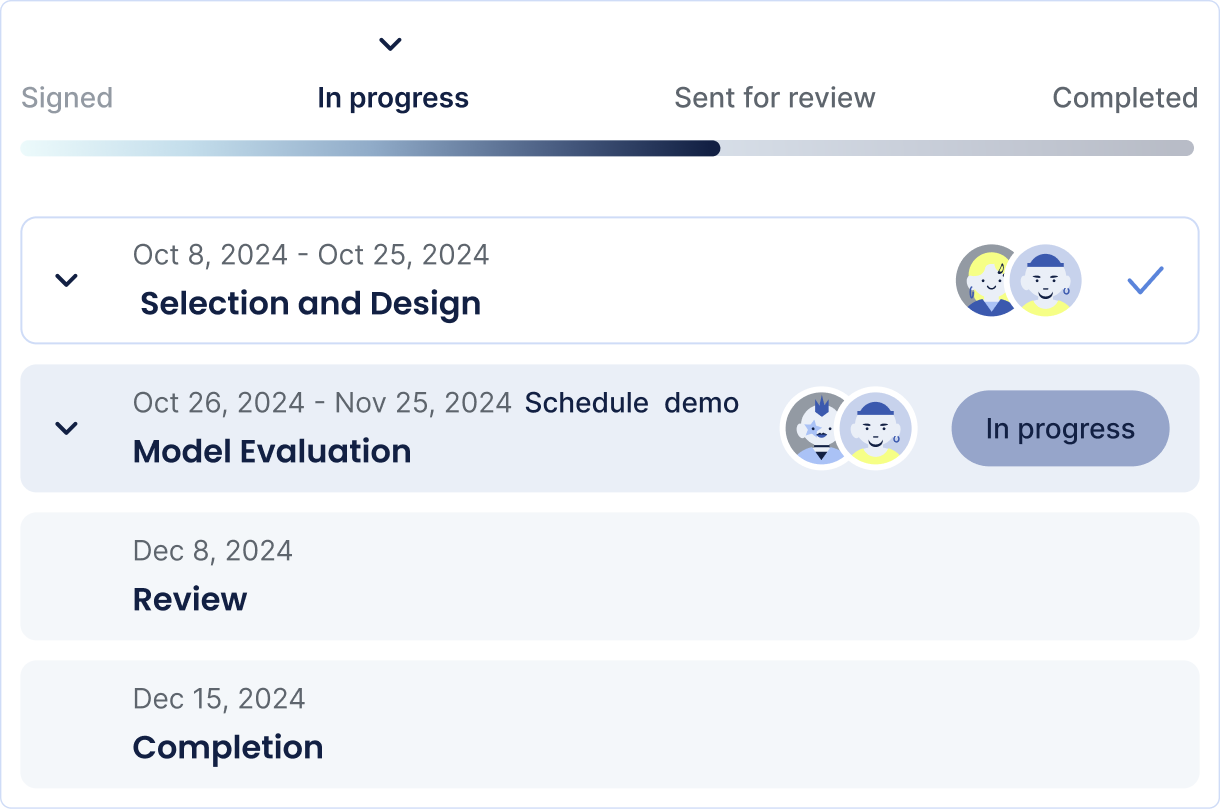This screenshot has width=1220, height=809.
Task: Click the checkmark on Selection and Design
Action: tap(1145, 281)
